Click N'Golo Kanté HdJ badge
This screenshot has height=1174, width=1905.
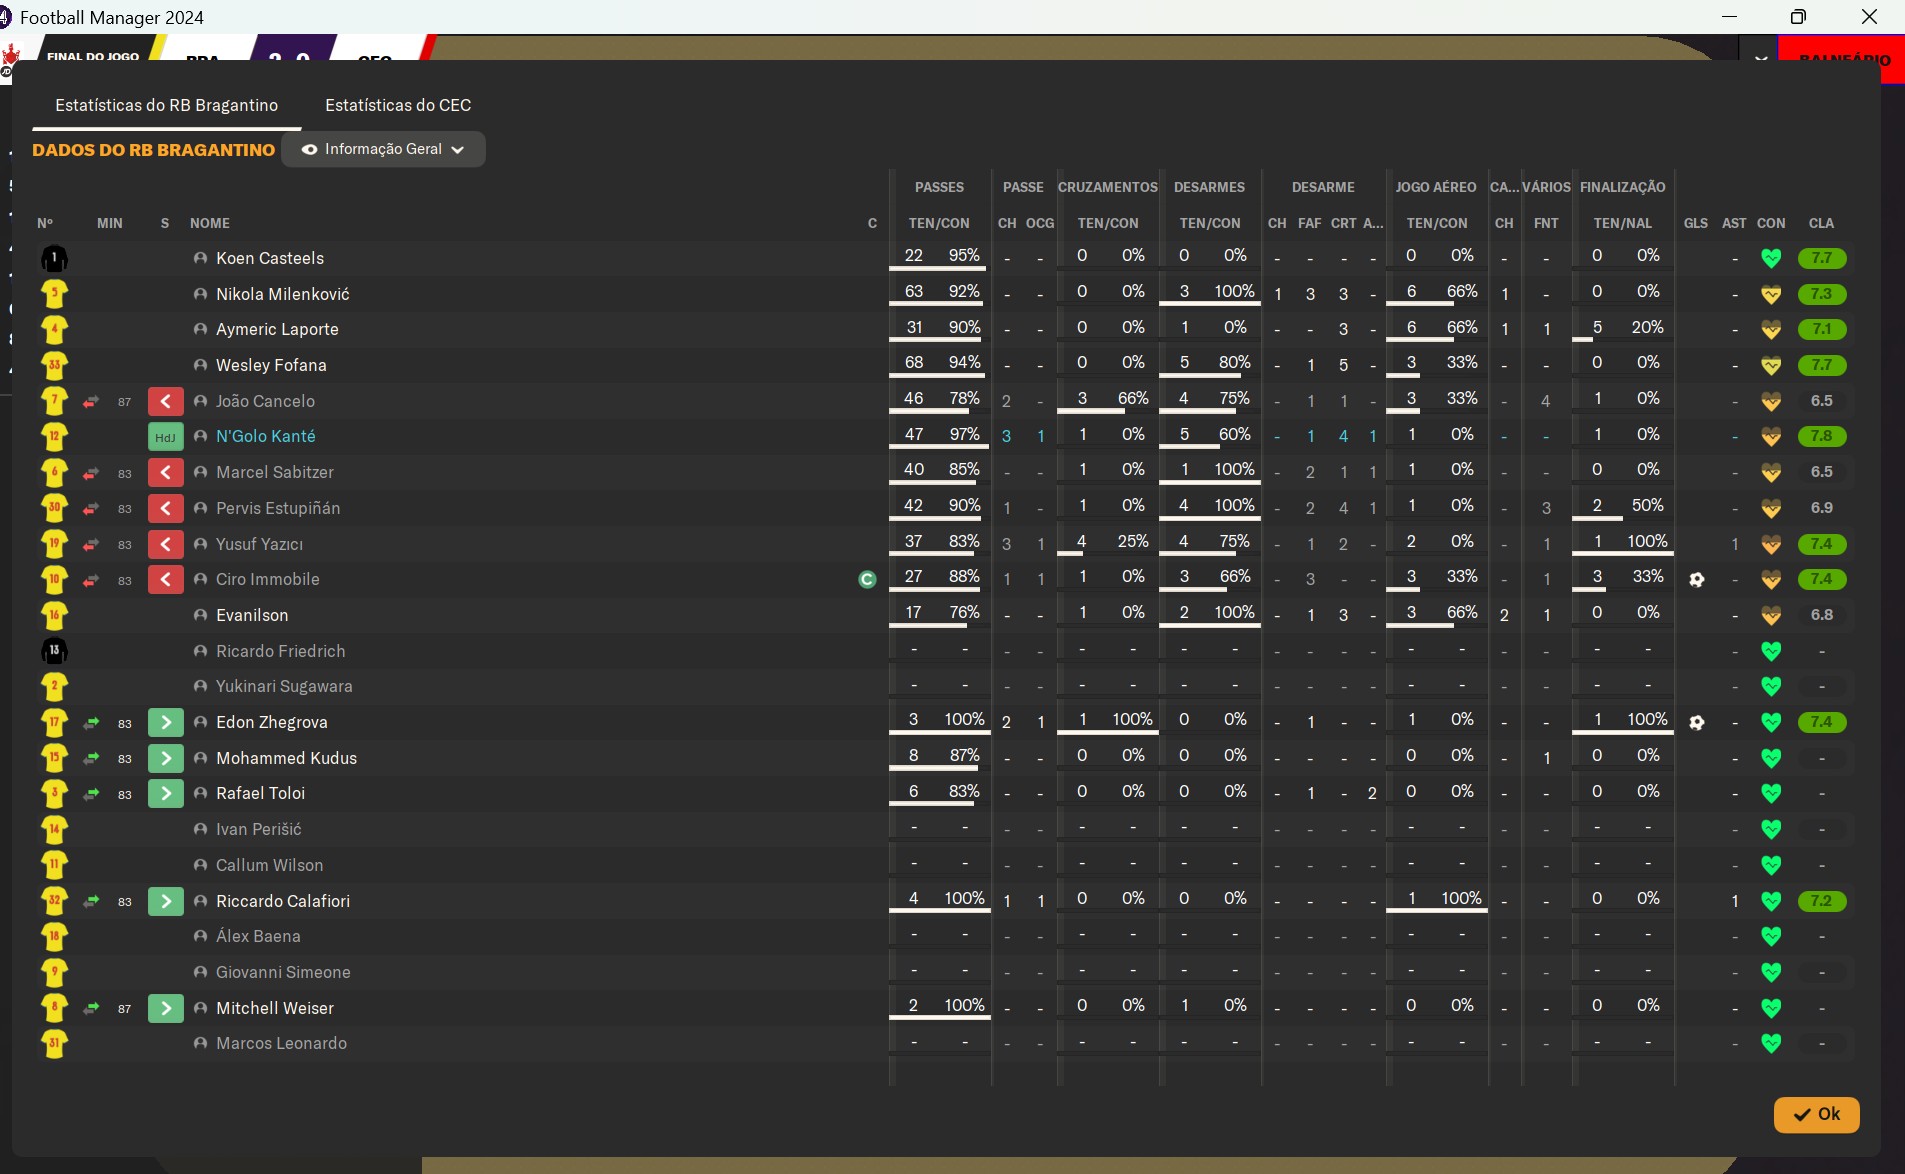tap(165, 437)
